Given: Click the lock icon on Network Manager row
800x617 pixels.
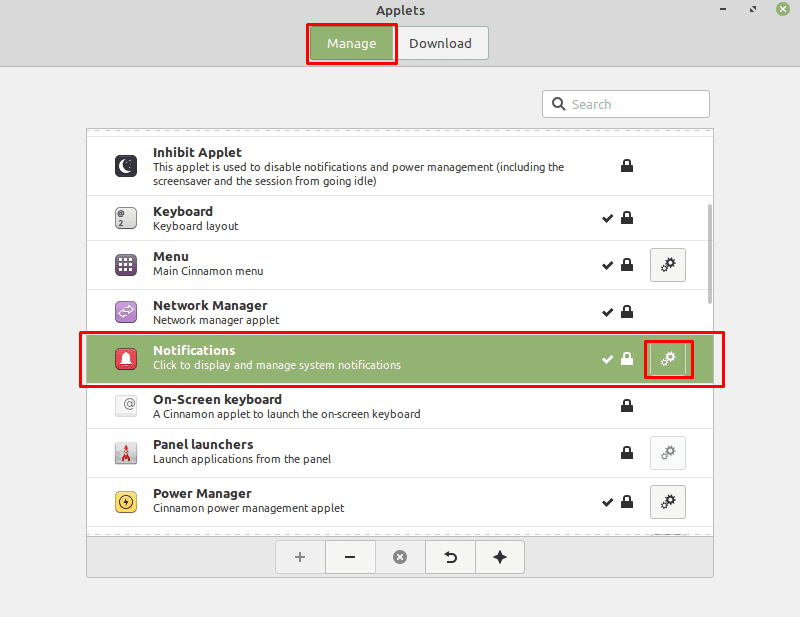Looking at the screenshot, I should coord(627,312).
